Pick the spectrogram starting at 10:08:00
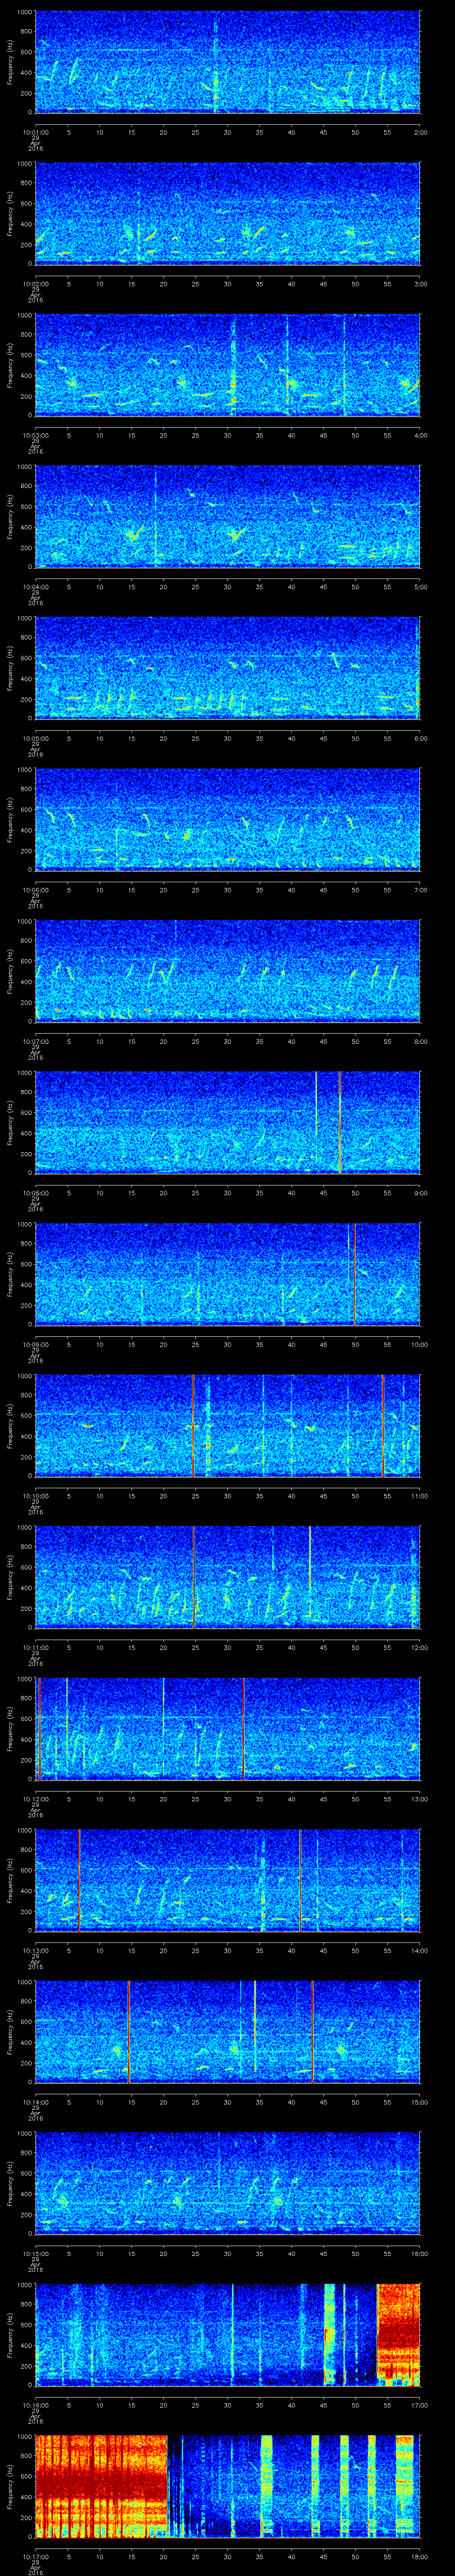 (x=227, y=1122)
